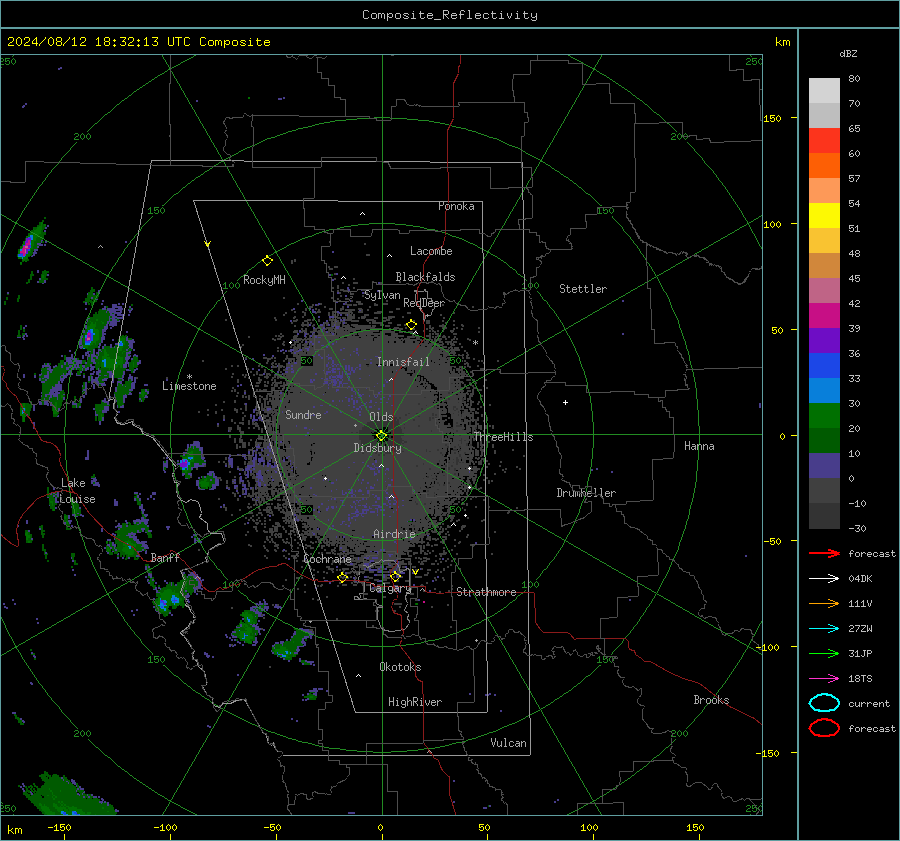
Task: Click the Brooks town label
Action: [x=711, y=700]
